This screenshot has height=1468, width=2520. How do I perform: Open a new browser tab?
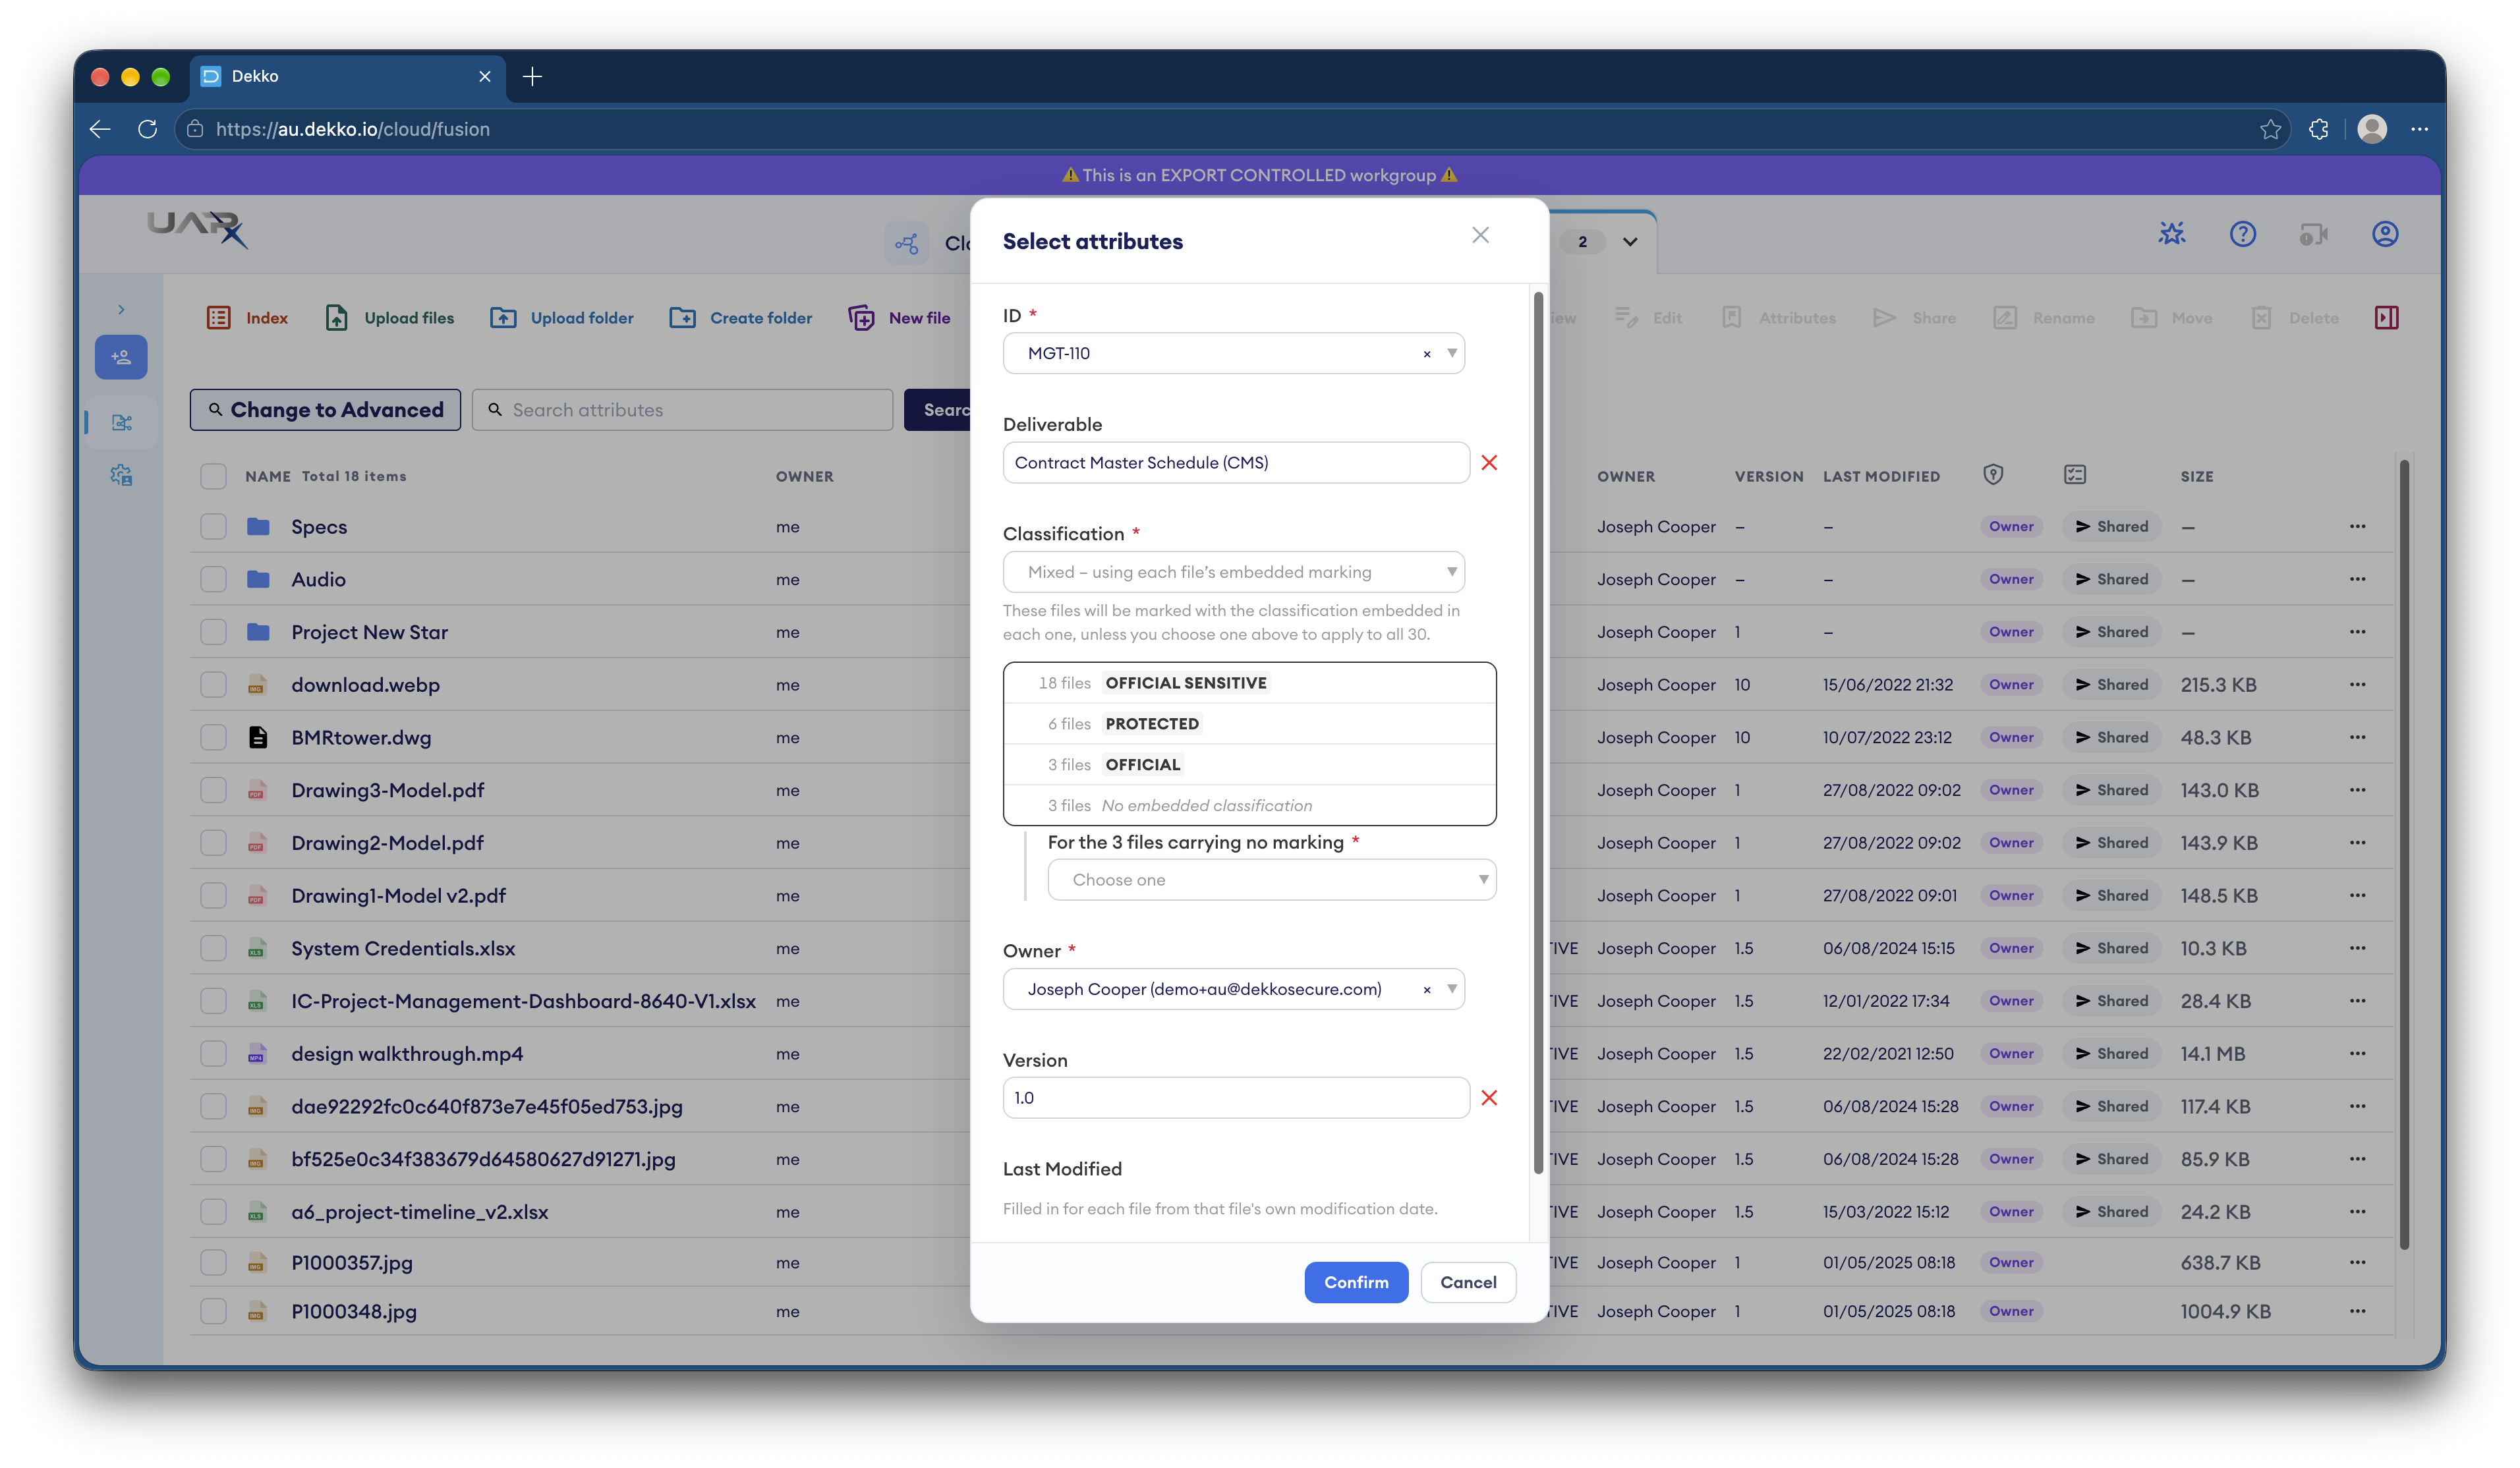pos(532,76)
